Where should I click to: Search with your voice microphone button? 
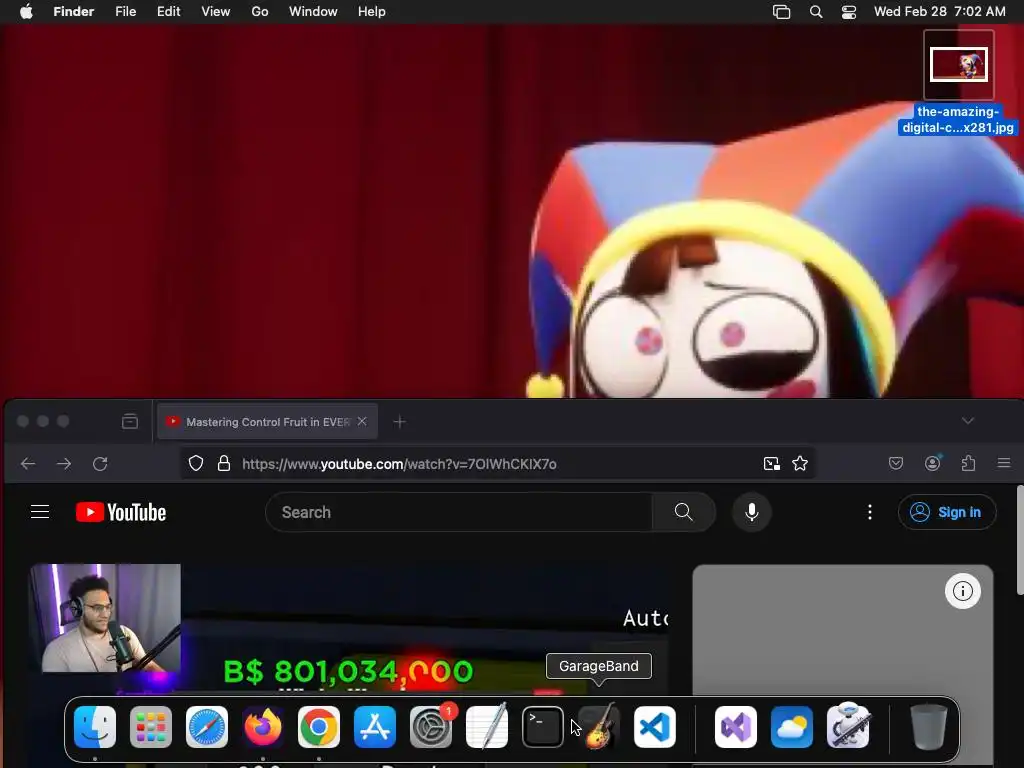752,512
